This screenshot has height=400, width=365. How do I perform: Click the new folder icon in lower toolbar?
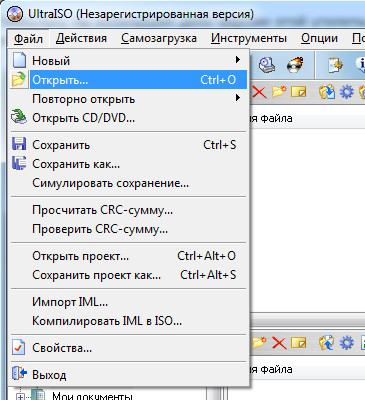pyautogui.click(x=259, y=342)
